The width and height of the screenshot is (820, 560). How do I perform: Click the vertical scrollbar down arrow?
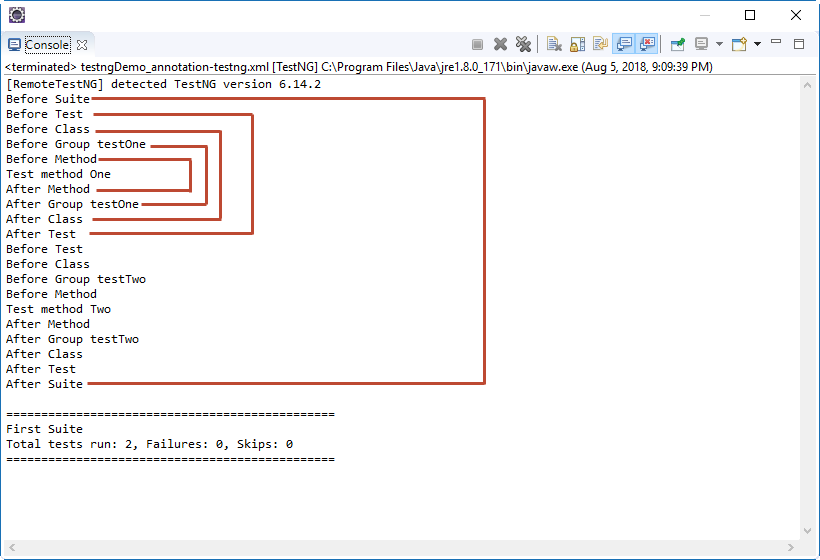(807, 531)
